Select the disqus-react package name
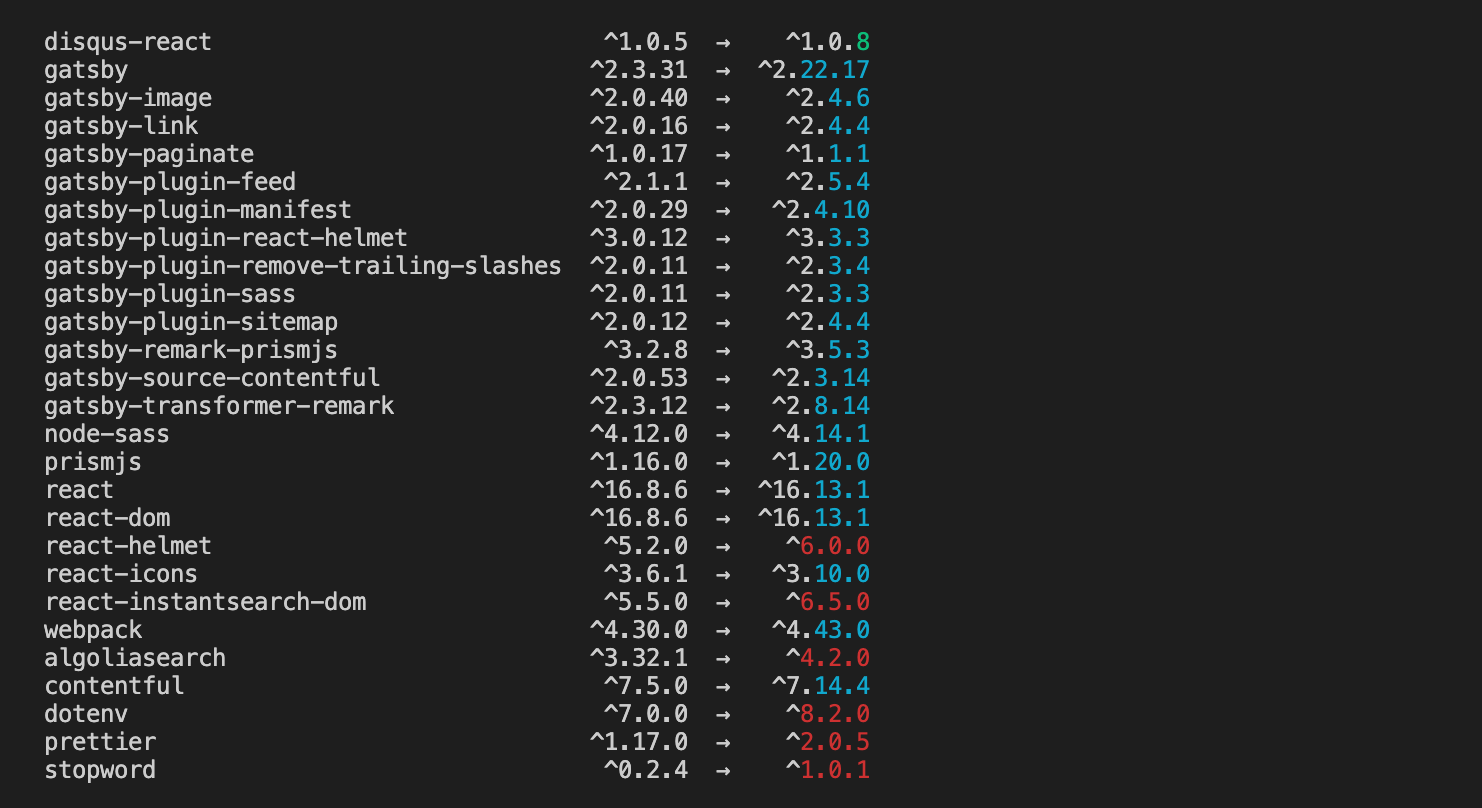1482x808 pixels. click(128, 42)
